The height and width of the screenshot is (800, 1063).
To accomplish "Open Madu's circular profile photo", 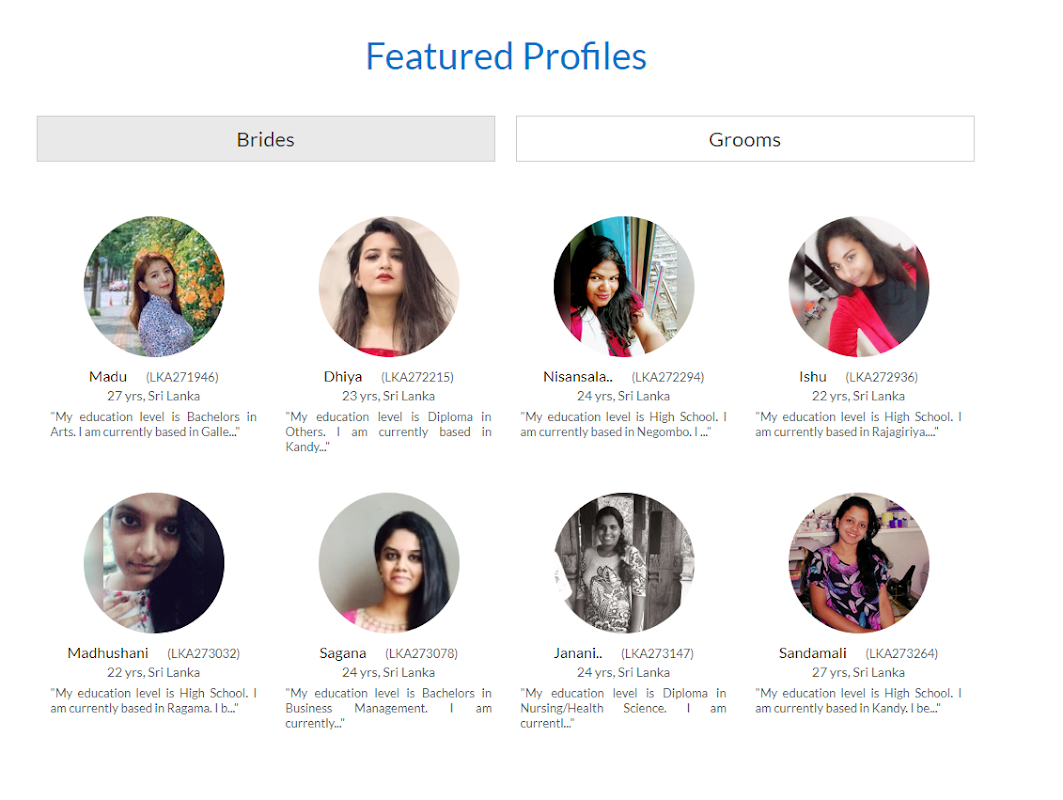I will click(154, 287).
